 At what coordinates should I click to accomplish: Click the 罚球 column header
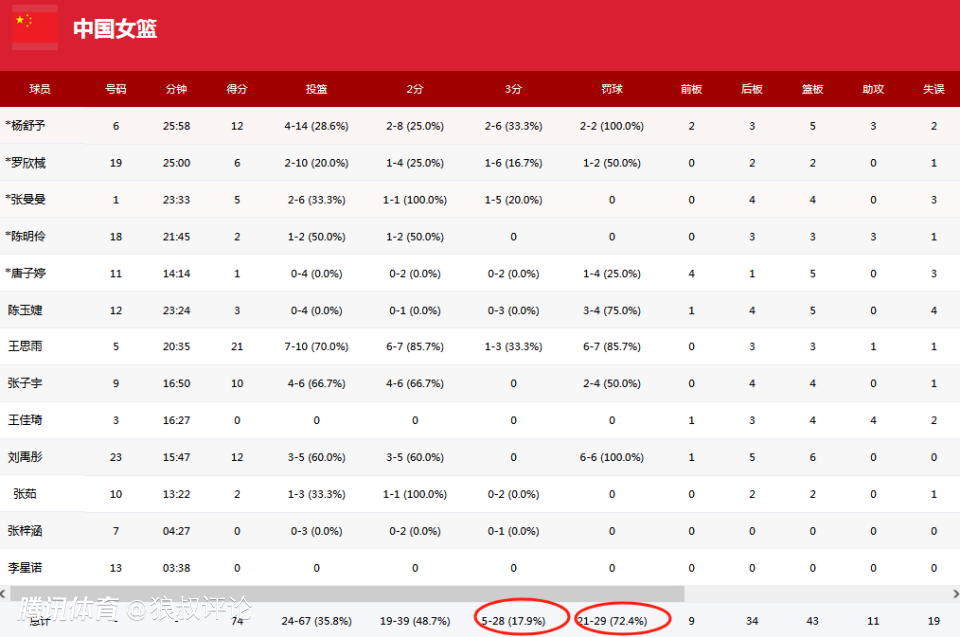click(x=612, y=89)
